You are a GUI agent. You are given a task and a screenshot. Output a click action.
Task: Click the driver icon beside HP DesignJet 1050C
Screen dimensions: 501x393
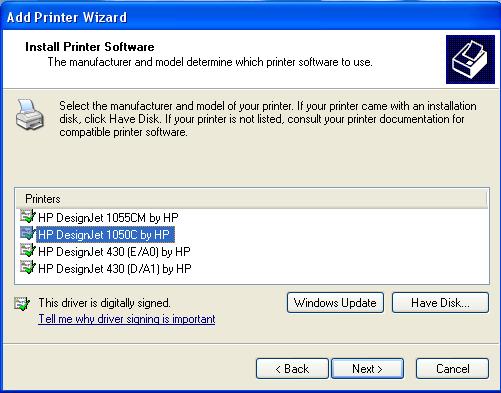pyautogui.click(x=28, y=234)
